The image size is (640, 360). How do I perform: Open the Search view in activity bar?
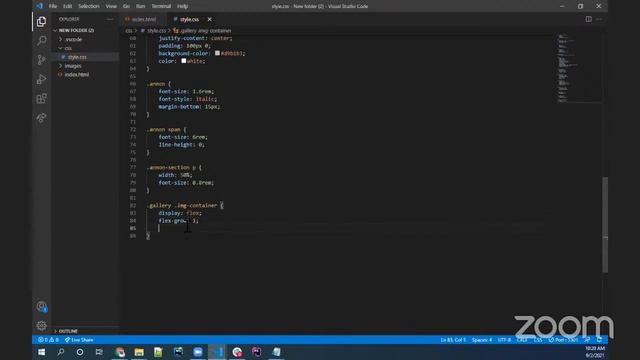(41, 40)
